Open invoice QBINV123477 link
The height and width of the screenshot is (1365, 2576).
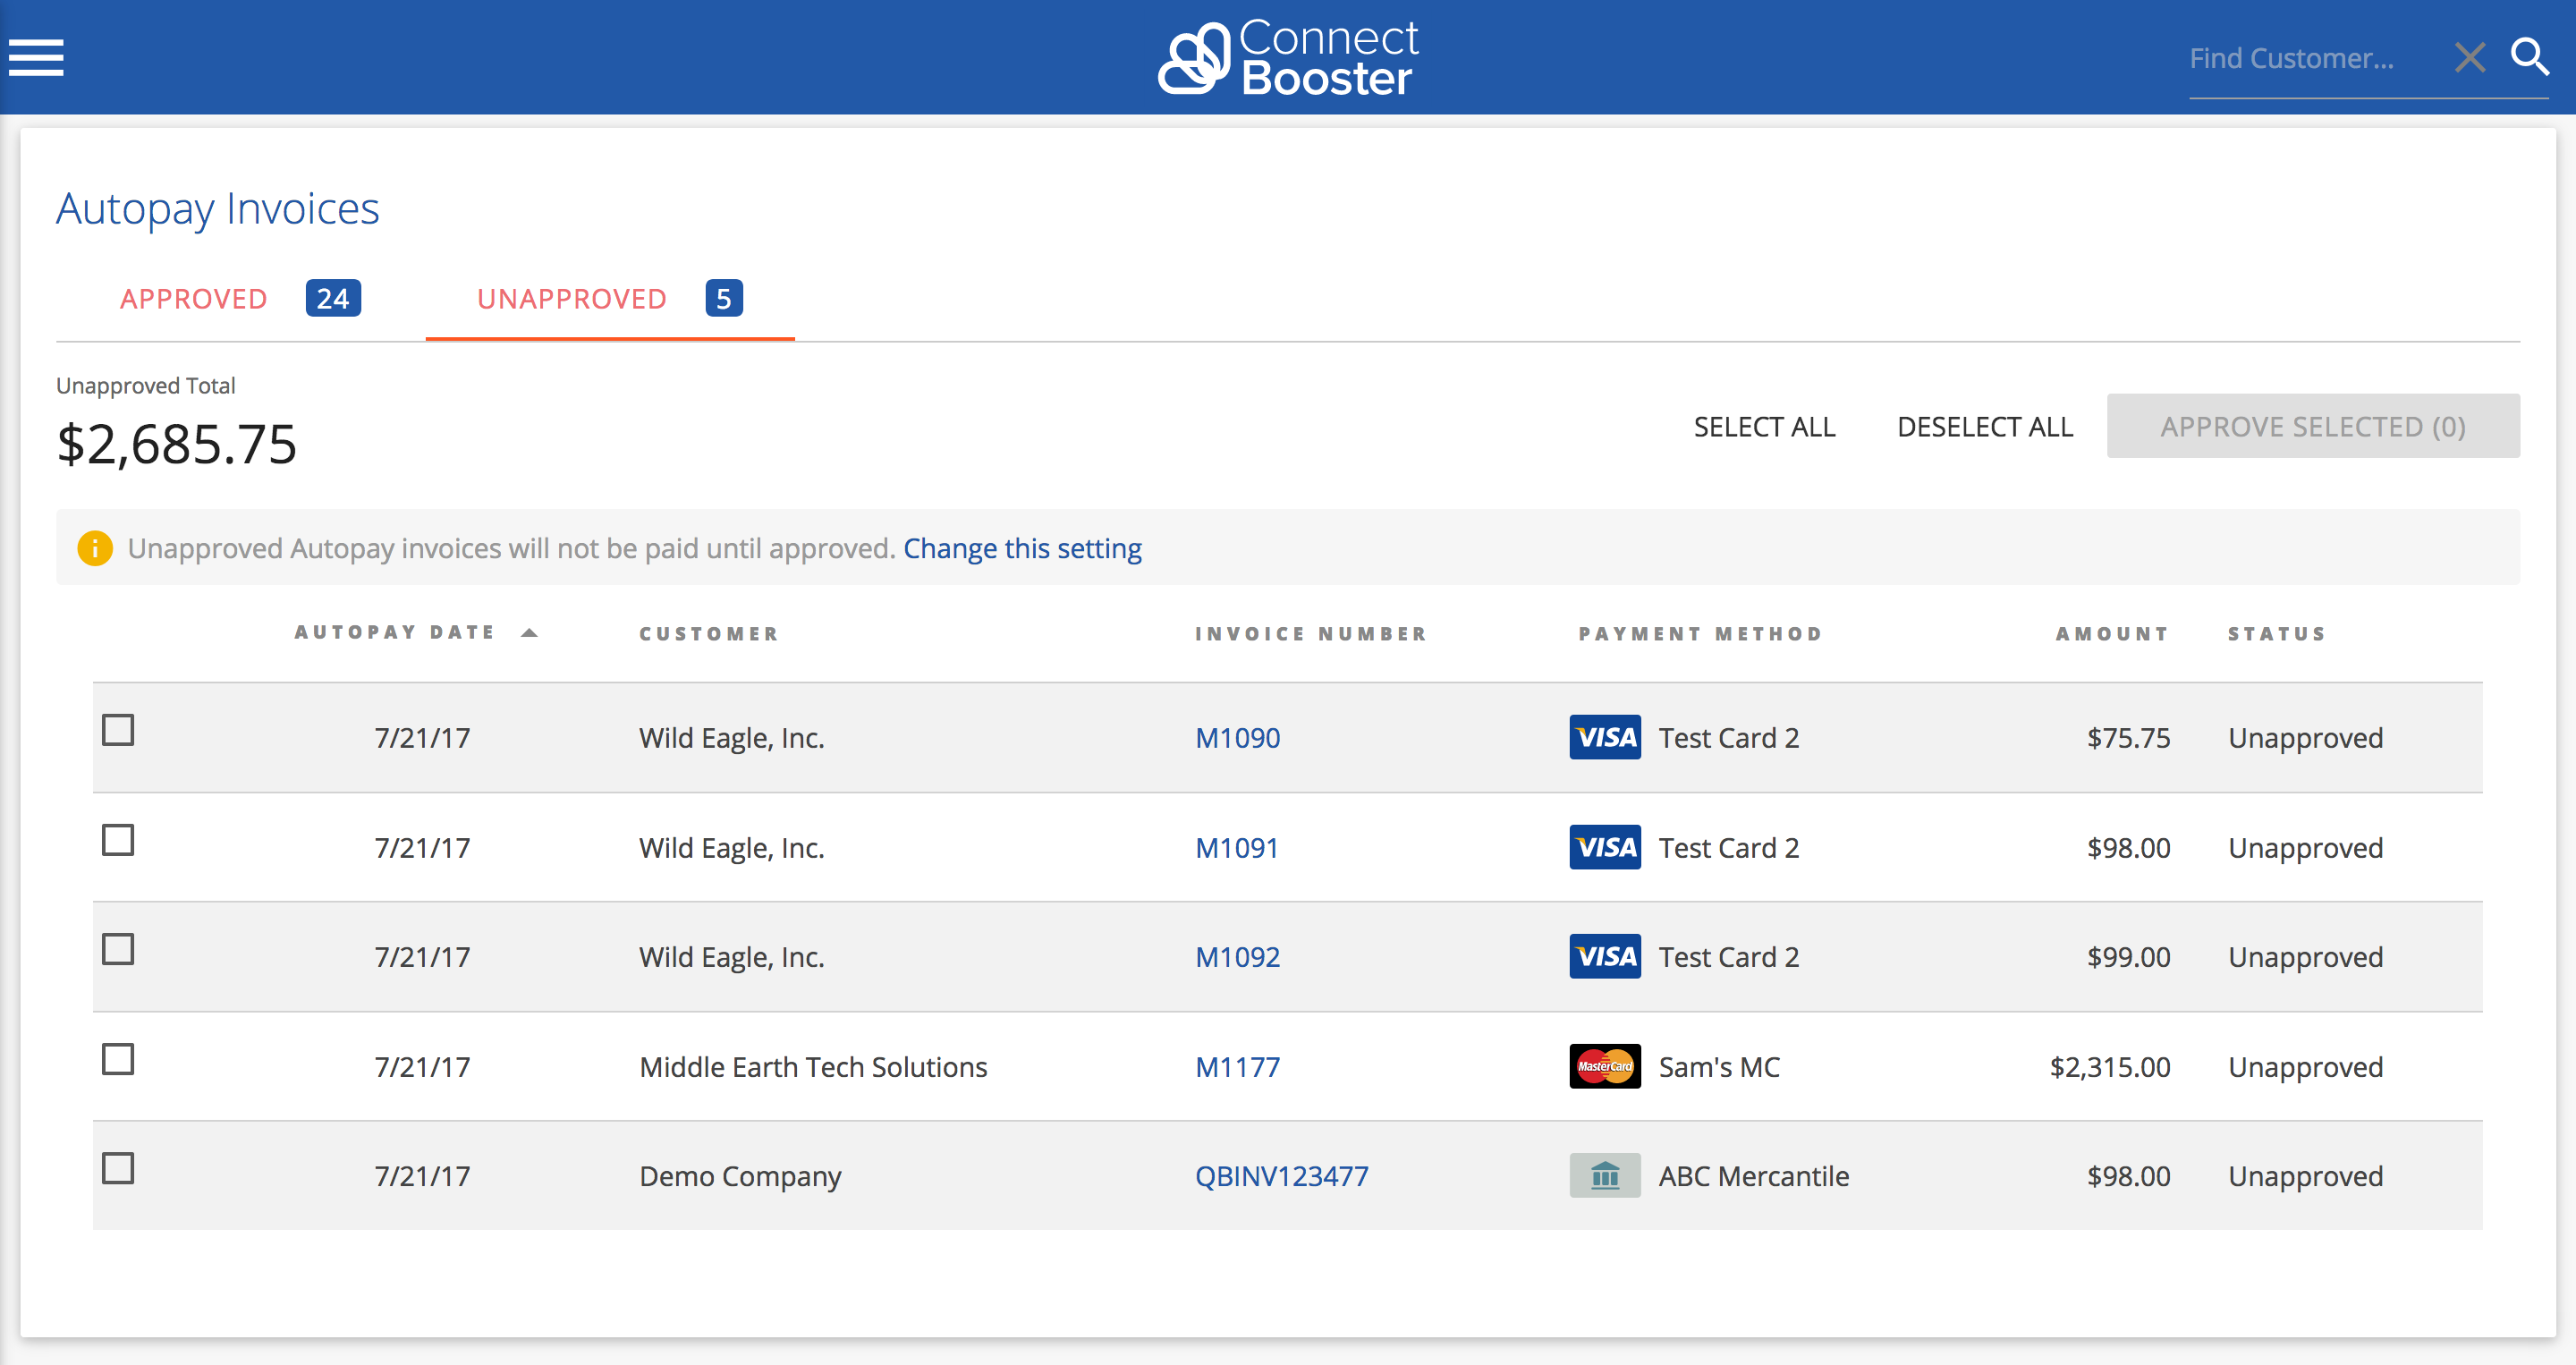[x=1281, y=1176]
